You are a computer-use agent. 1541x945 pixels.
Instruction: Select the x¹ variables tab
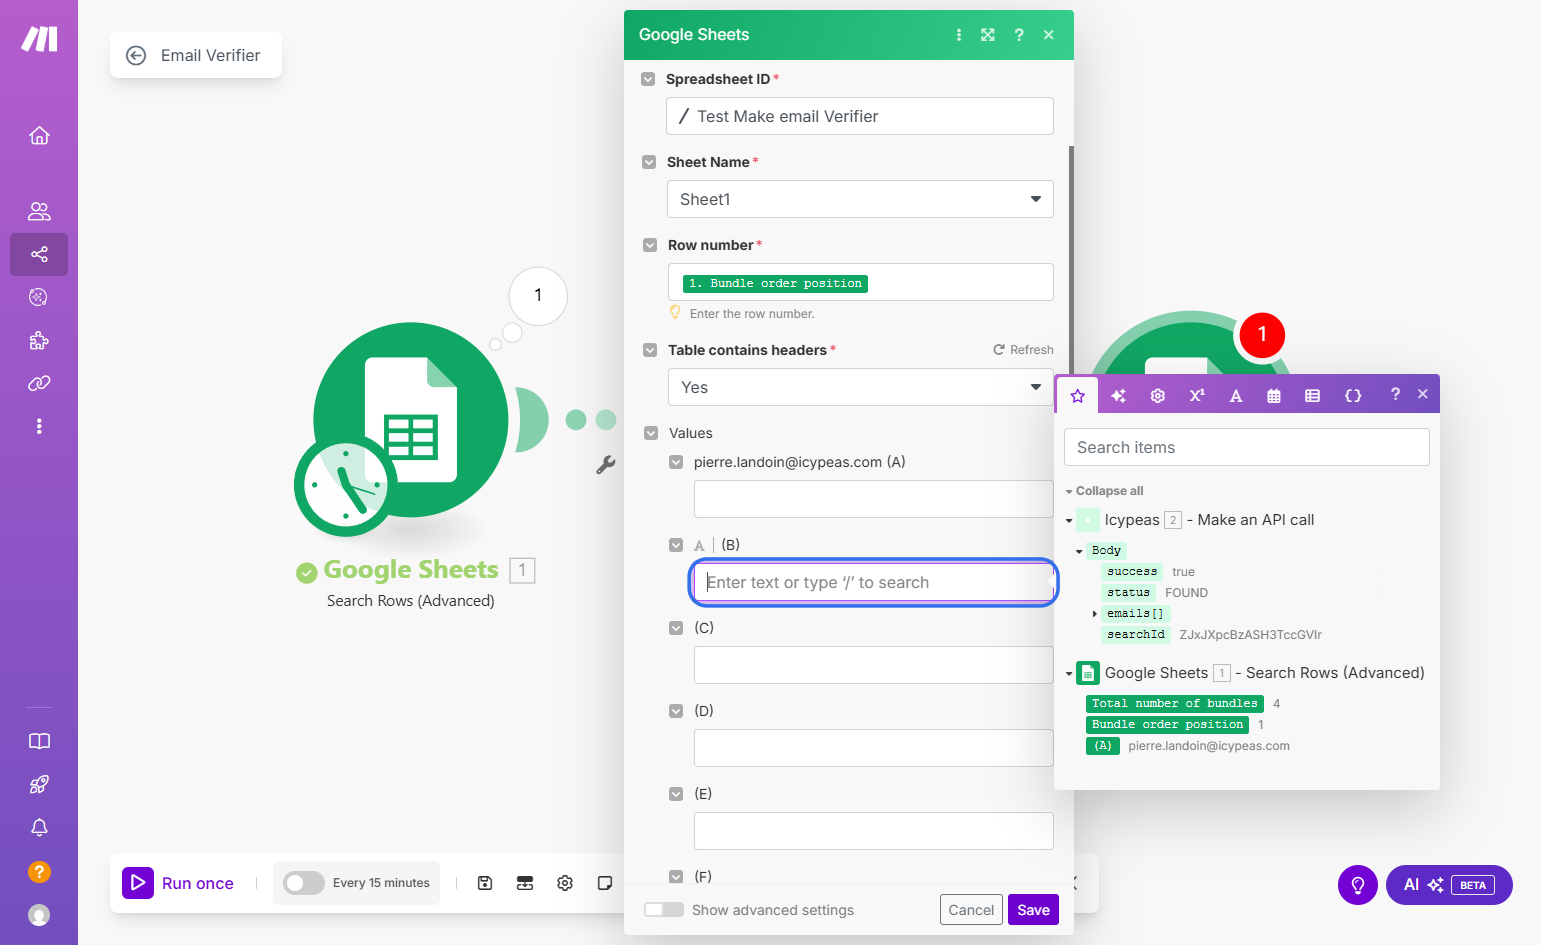(x=1197, y=396)
